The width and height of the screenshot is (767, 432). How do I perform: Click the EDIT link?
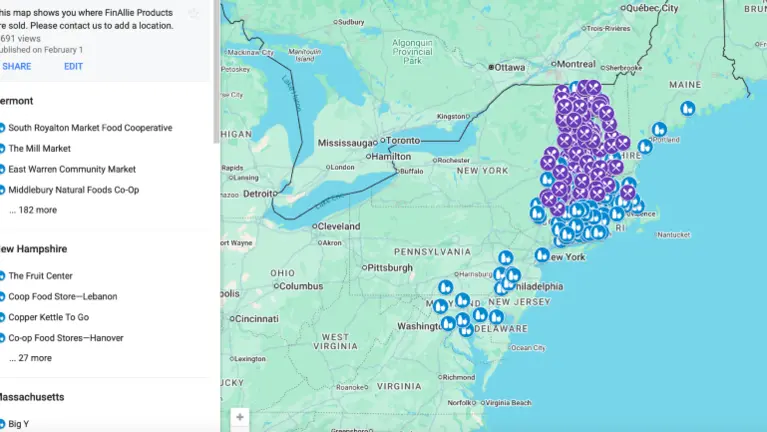coord(73,66)
